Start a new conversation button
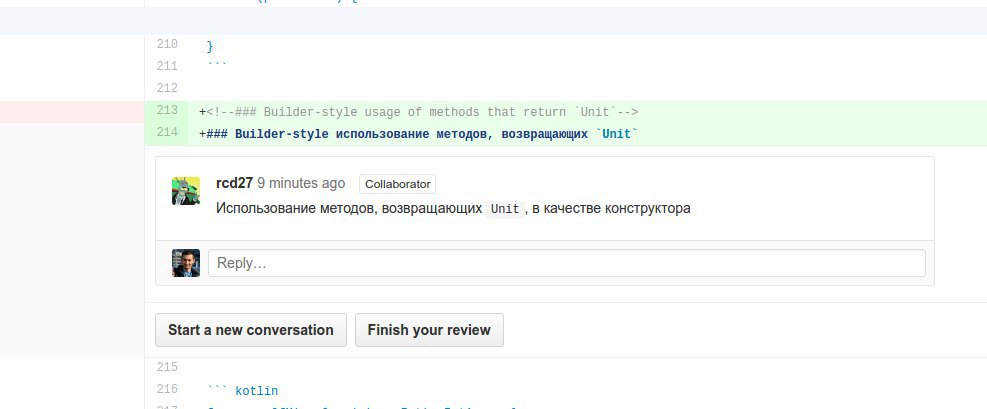Screen dimensions: 987x409 point(251,330)
